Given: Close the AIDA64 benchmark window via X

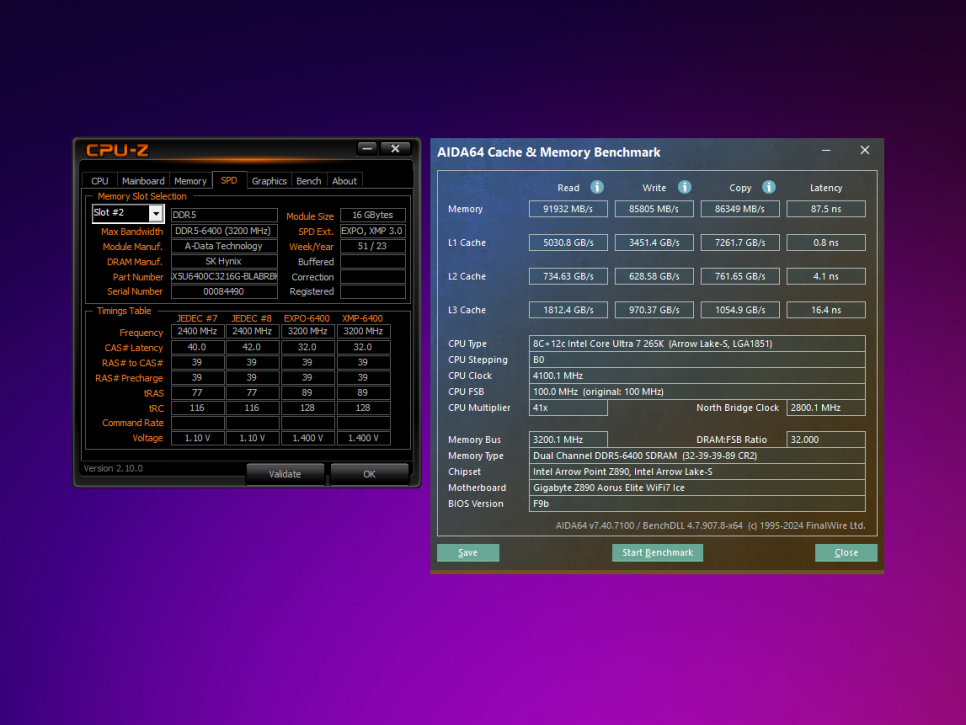Looking at the screenshot, I should 864,150.
